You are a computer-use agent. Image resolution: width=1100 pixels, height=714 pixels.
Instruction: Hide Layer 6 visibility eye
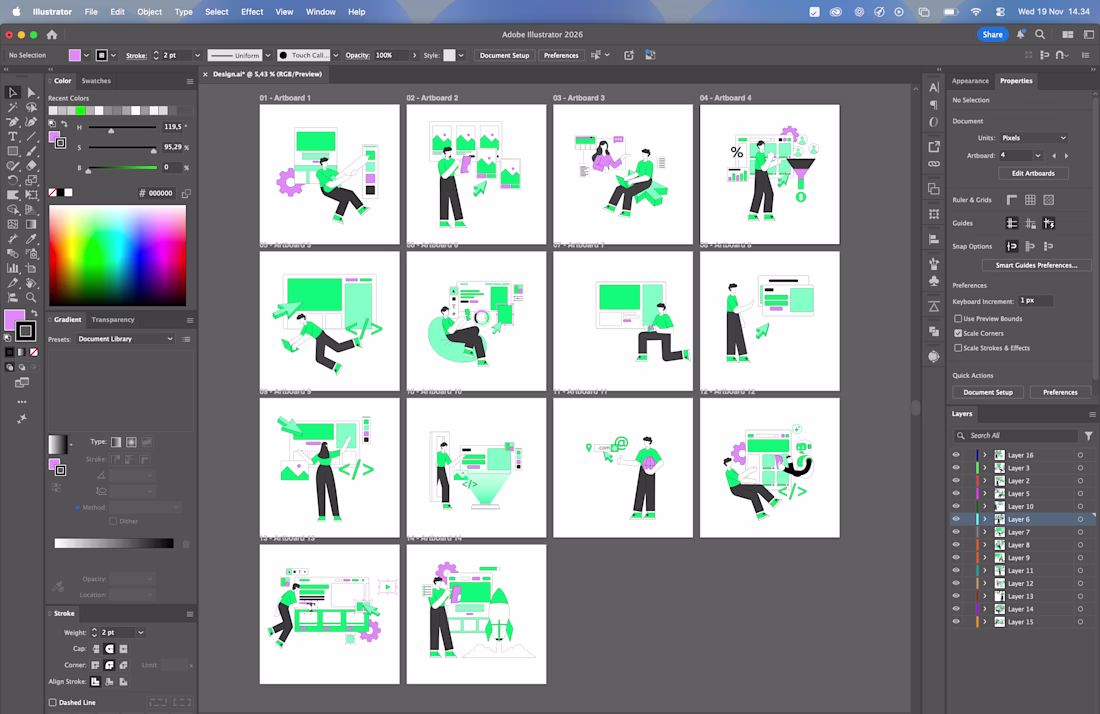pyautogui.click(x=955, y=519)
